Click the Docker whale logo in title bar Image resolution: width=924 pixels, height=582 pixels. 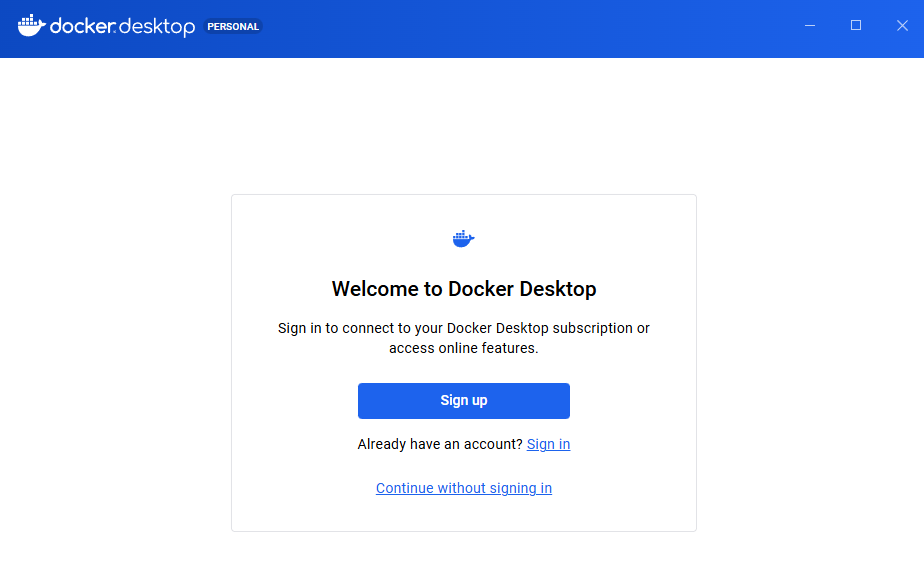click(31, 26)
